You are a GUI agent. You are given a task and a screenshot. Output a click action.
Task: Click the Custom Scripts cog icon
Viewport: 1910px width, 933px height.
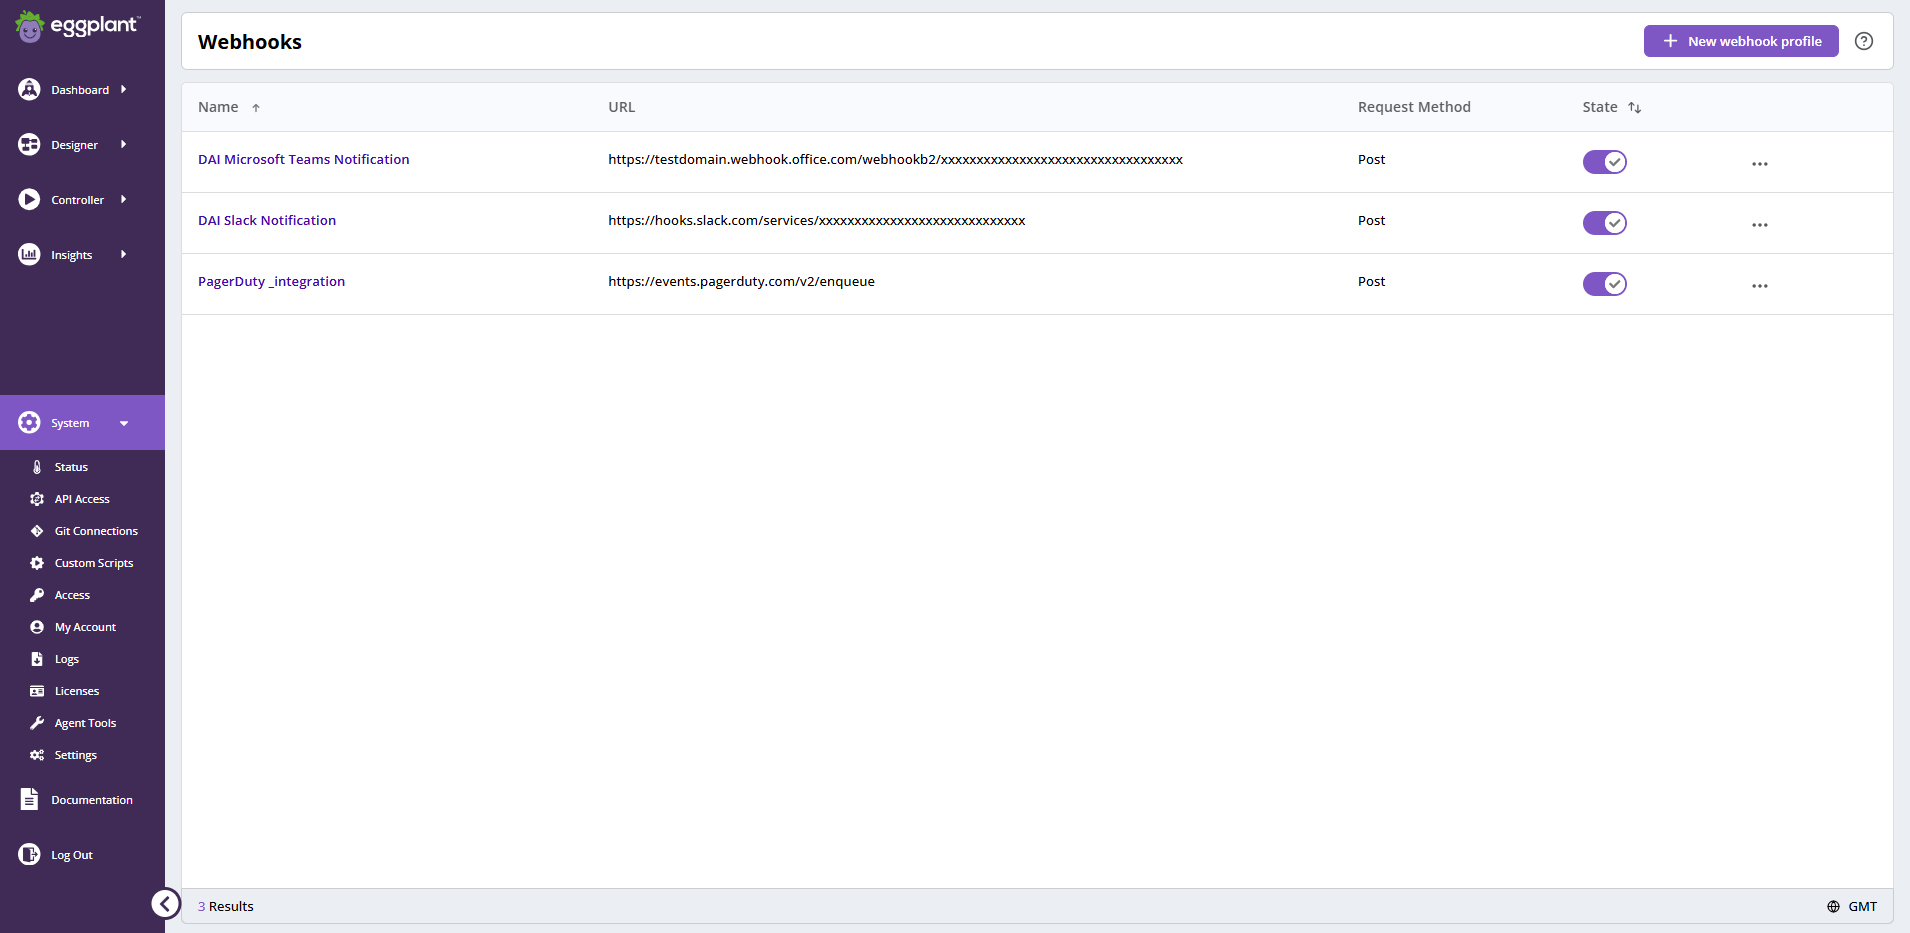tap(37, 563)
